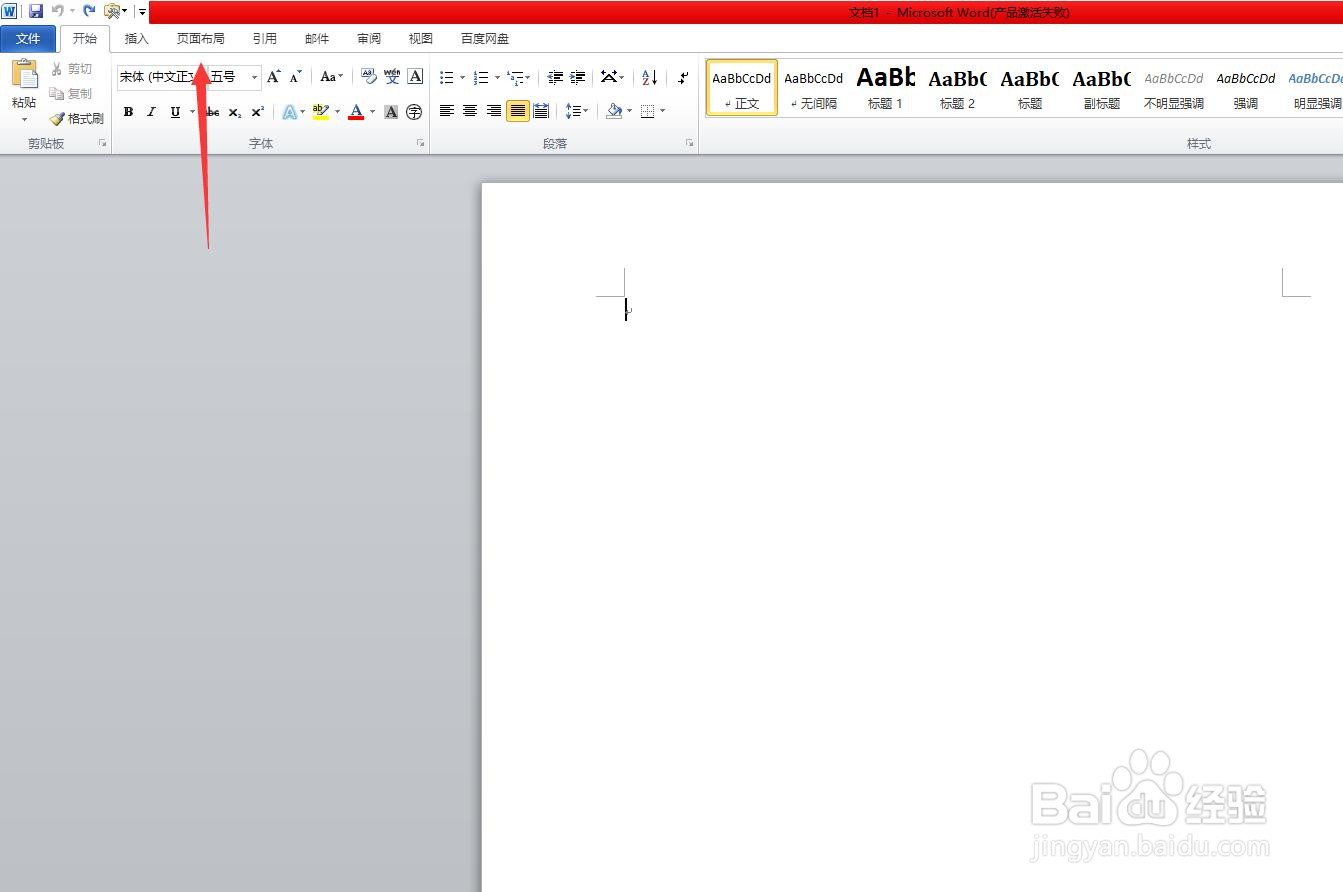Toggle Bold formatting
The image size is (1343, 892).
pyautogui.click(x=128, y=112)
